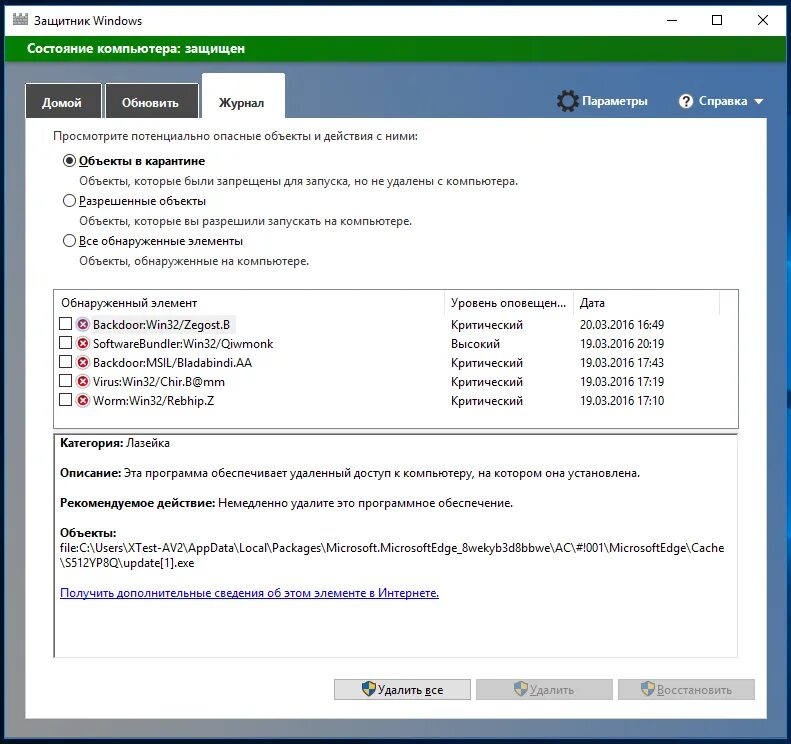Click the red threat icon for Worm:Win32/Rebhip.Z

point(83,400)
